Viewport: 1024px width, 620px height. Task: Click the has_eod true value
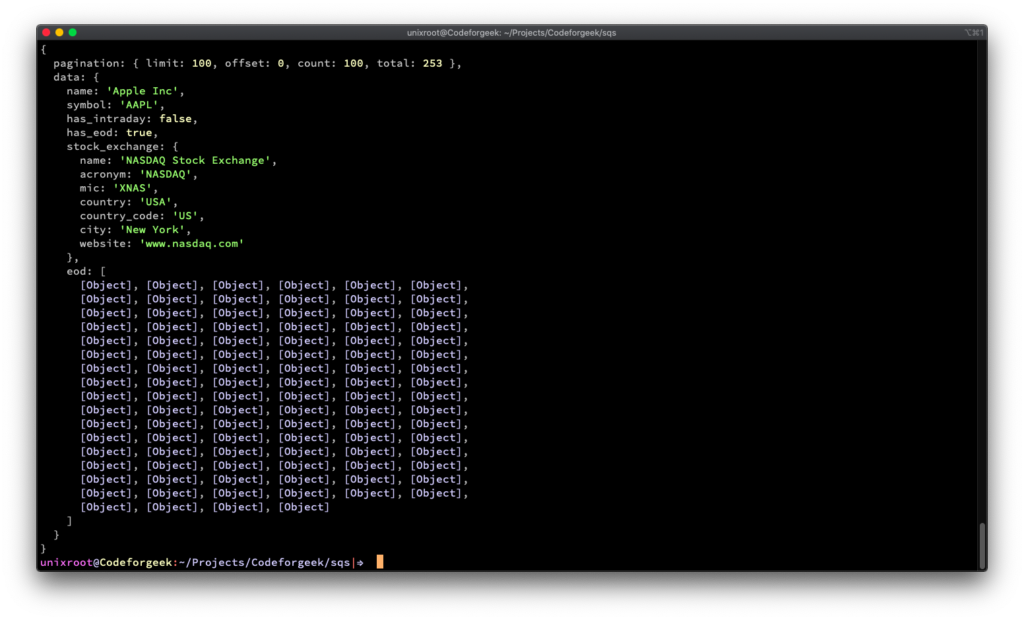pos(139,132)
